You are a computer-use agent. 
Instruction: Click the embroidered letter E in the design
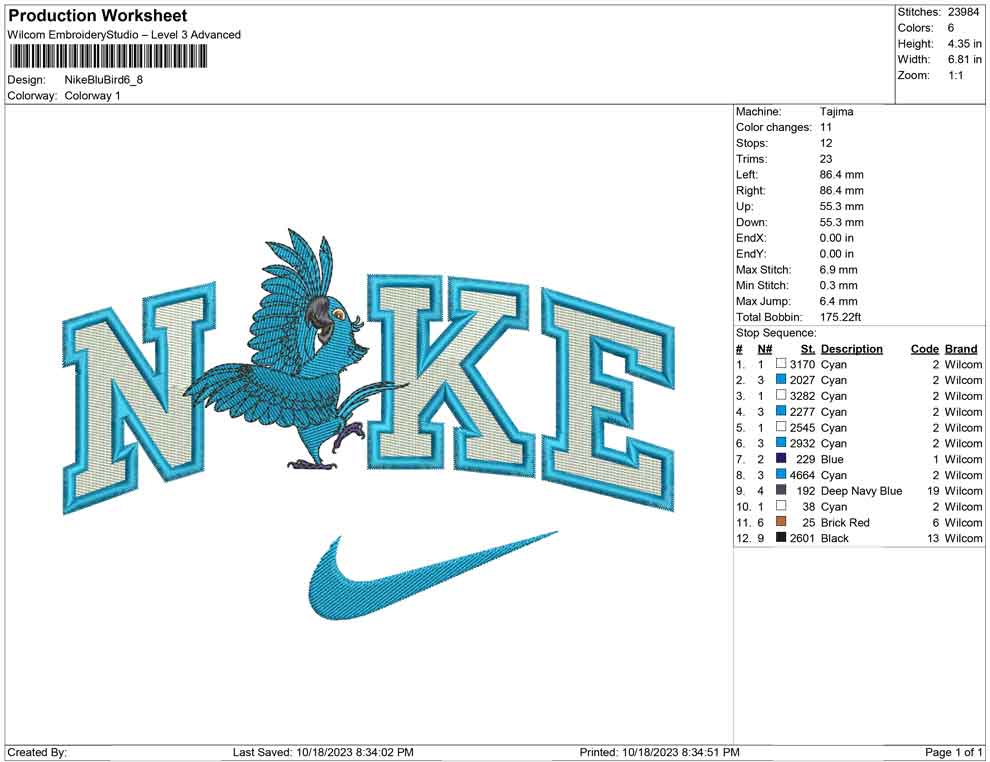click(x=607, y=400)
